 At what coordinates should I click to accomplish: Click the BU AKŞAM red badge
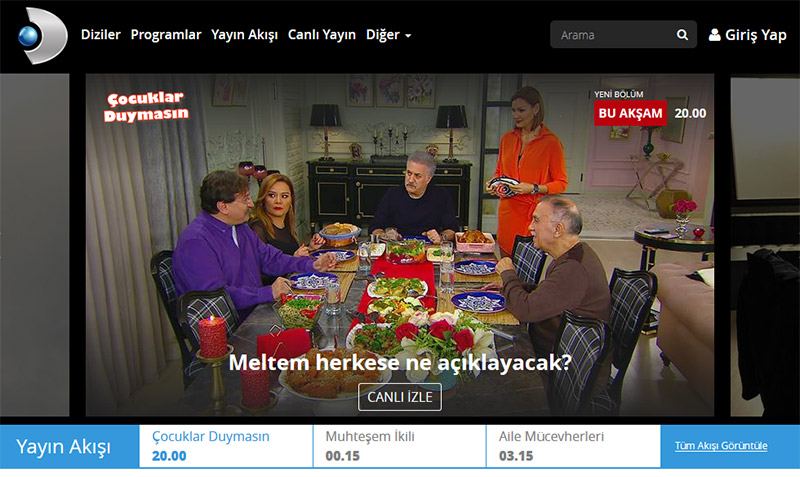(x=630, y=113)
